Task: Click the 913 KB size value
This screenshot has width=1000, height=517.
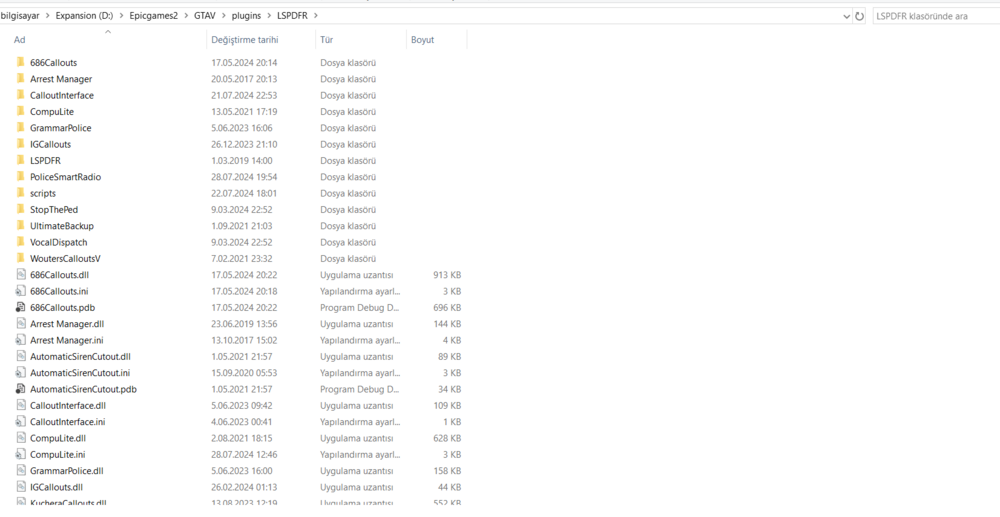Action: (447, 275)
